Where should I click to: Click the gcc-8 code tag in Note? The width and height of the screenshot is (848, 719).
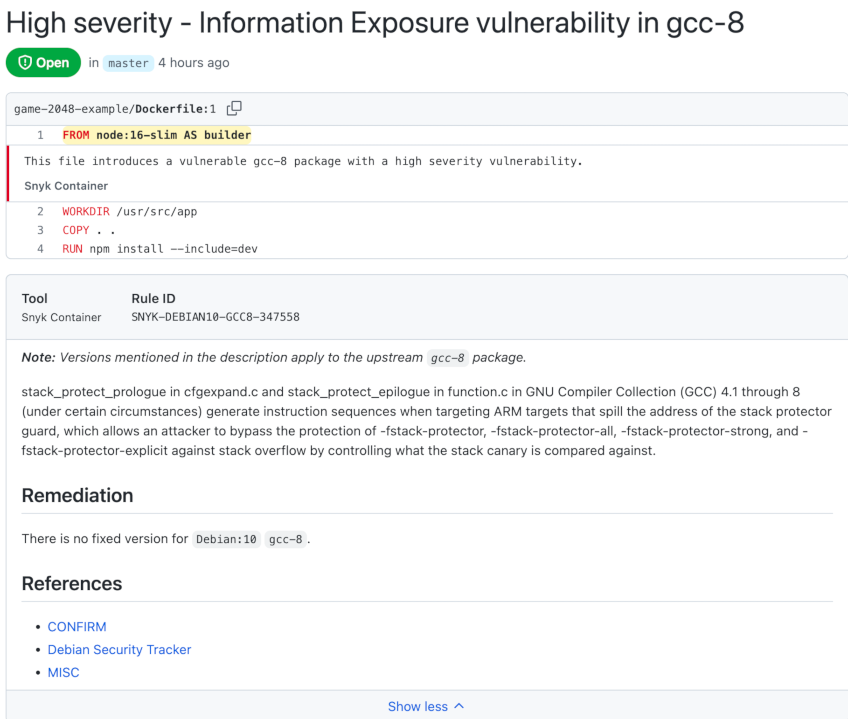pos(448,358)
